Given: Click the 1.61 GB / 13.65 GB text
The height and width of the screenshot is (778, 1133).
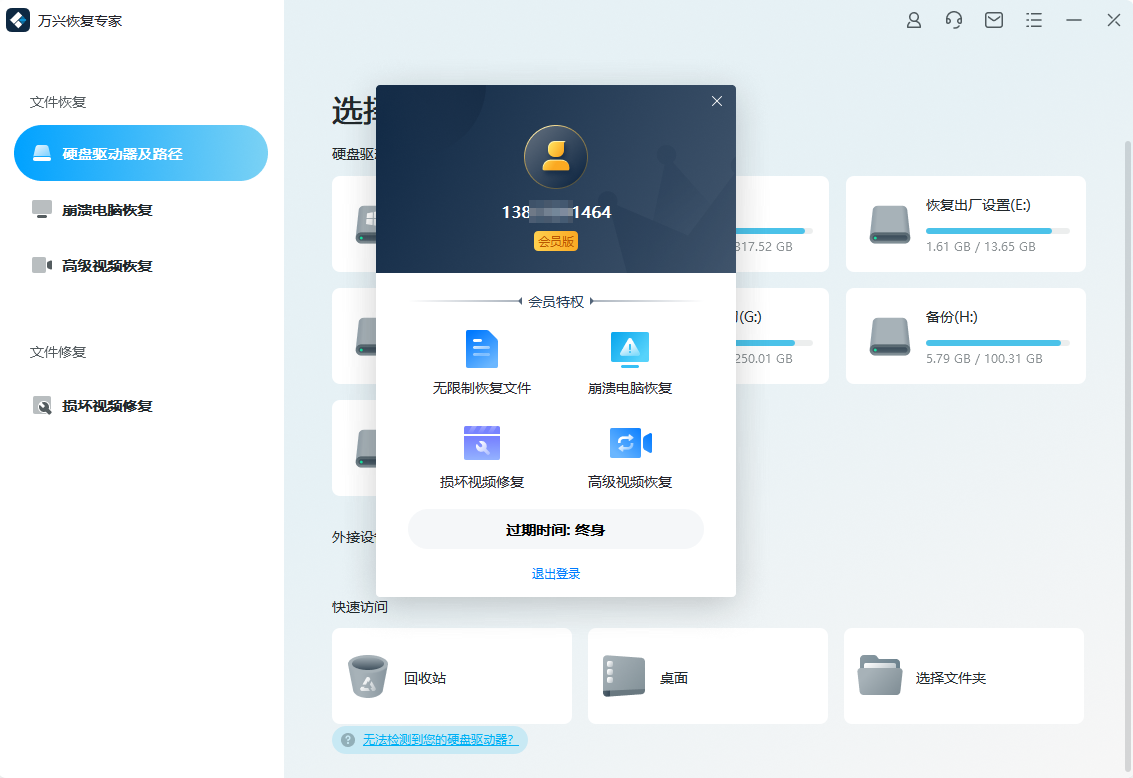Looking at the screenshot, I should 981,246.
